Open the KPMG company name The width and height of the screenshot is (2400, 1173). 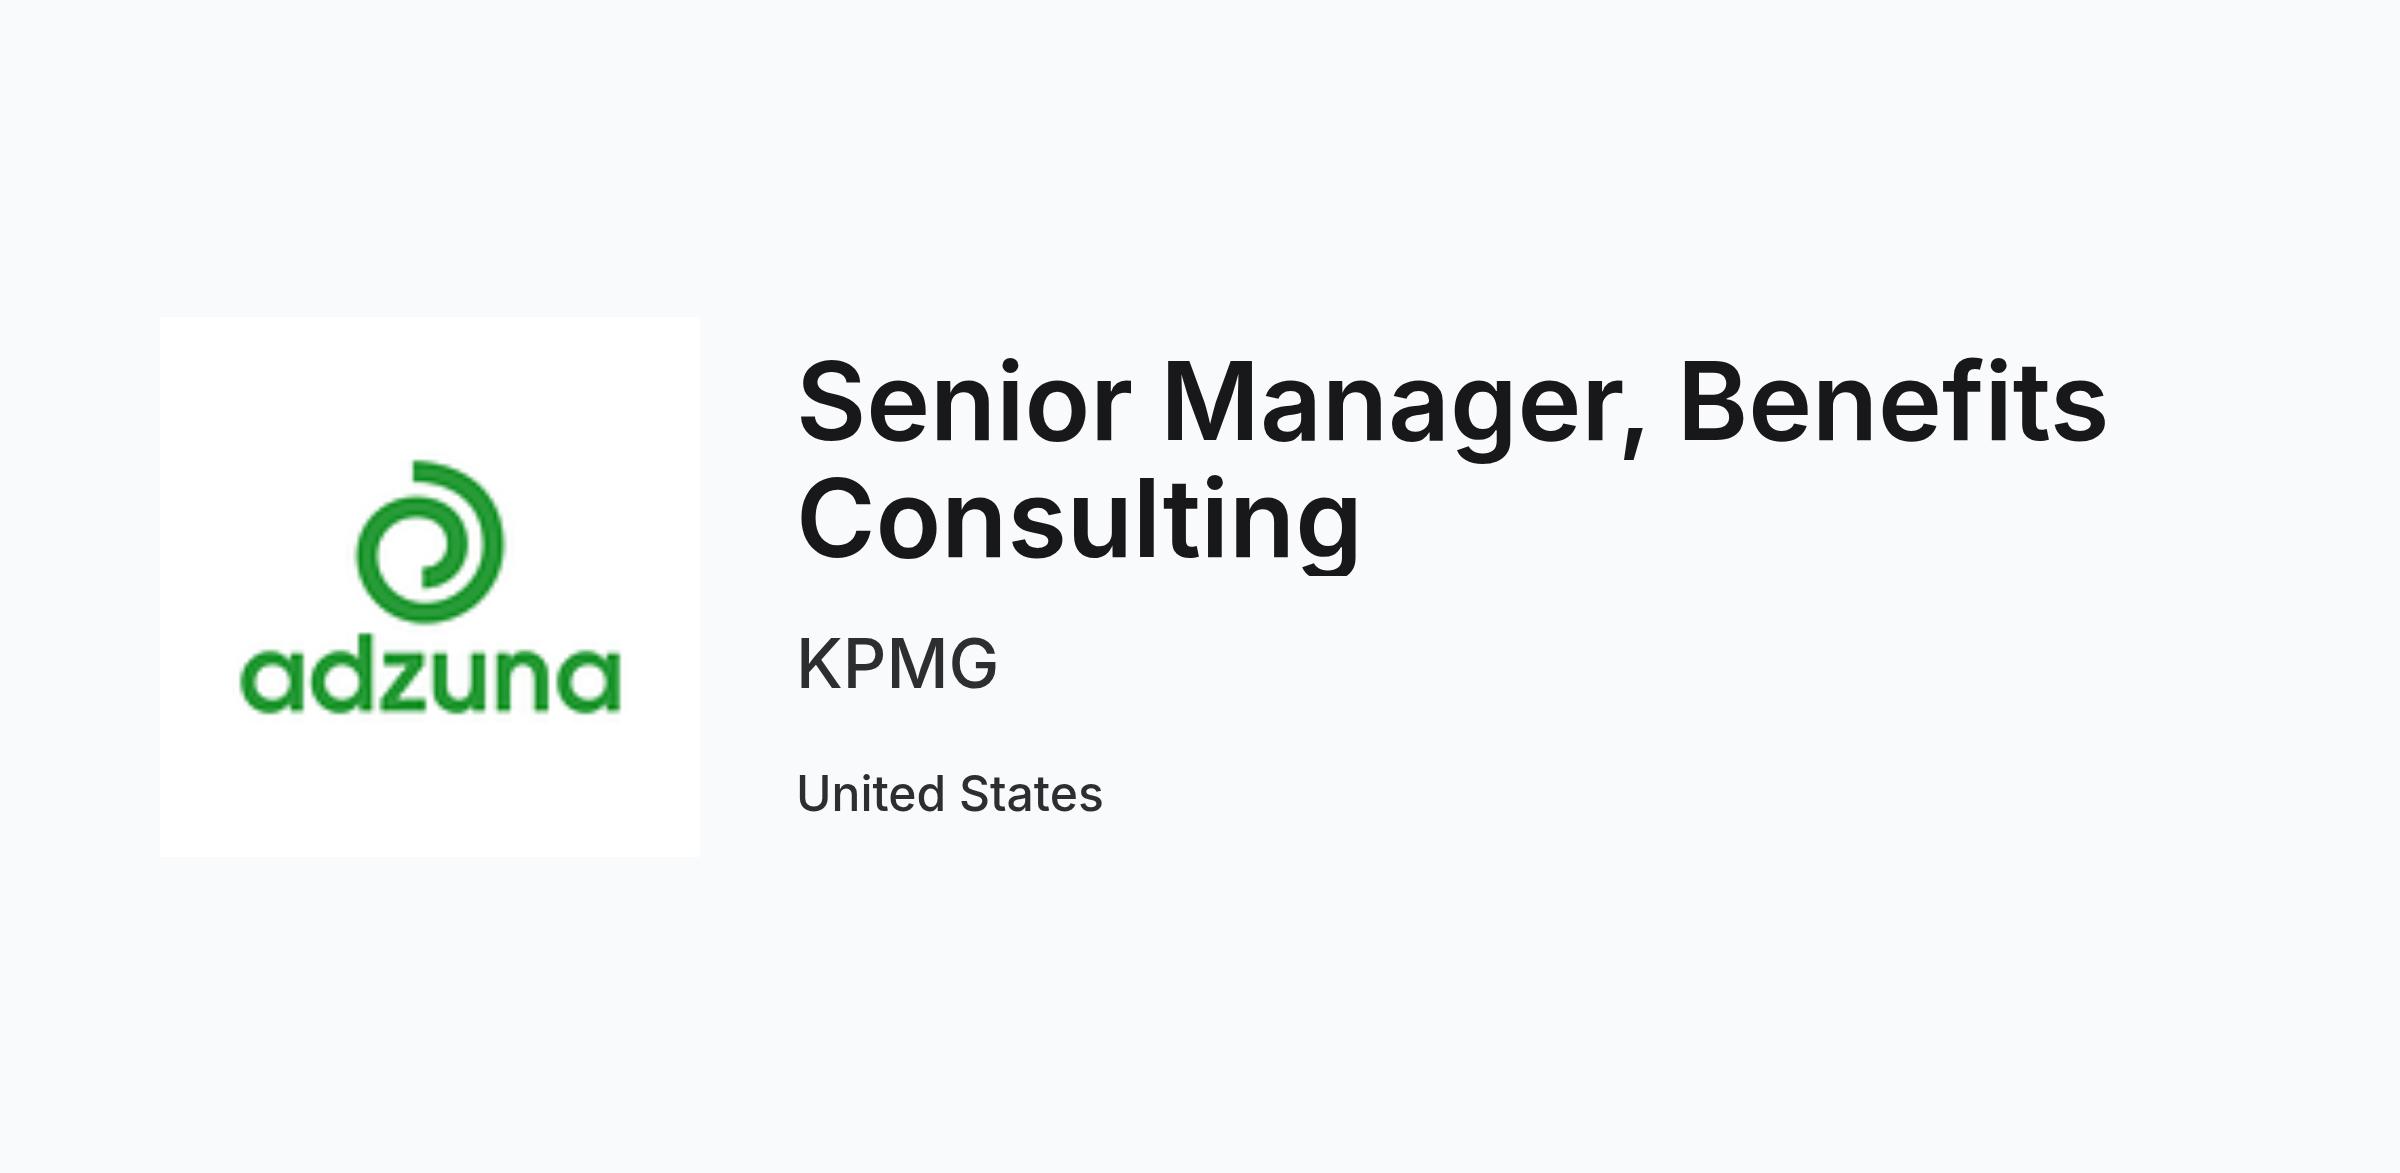click(x=898, y=663)
